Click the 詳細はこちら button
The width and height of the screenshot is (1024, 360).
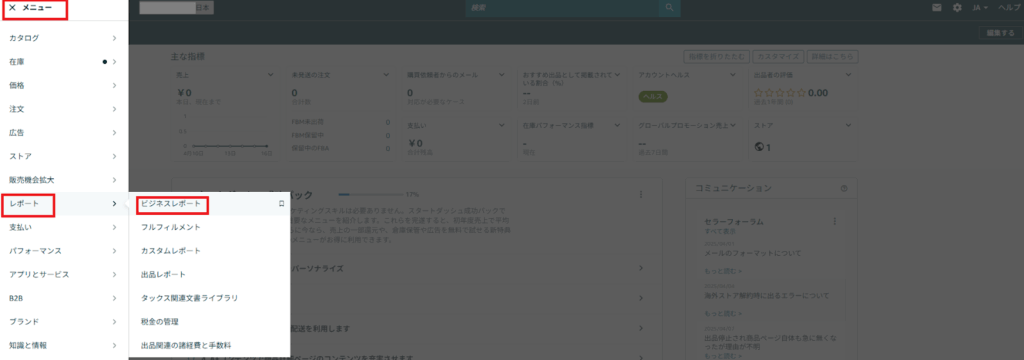(x=833, y=57)
